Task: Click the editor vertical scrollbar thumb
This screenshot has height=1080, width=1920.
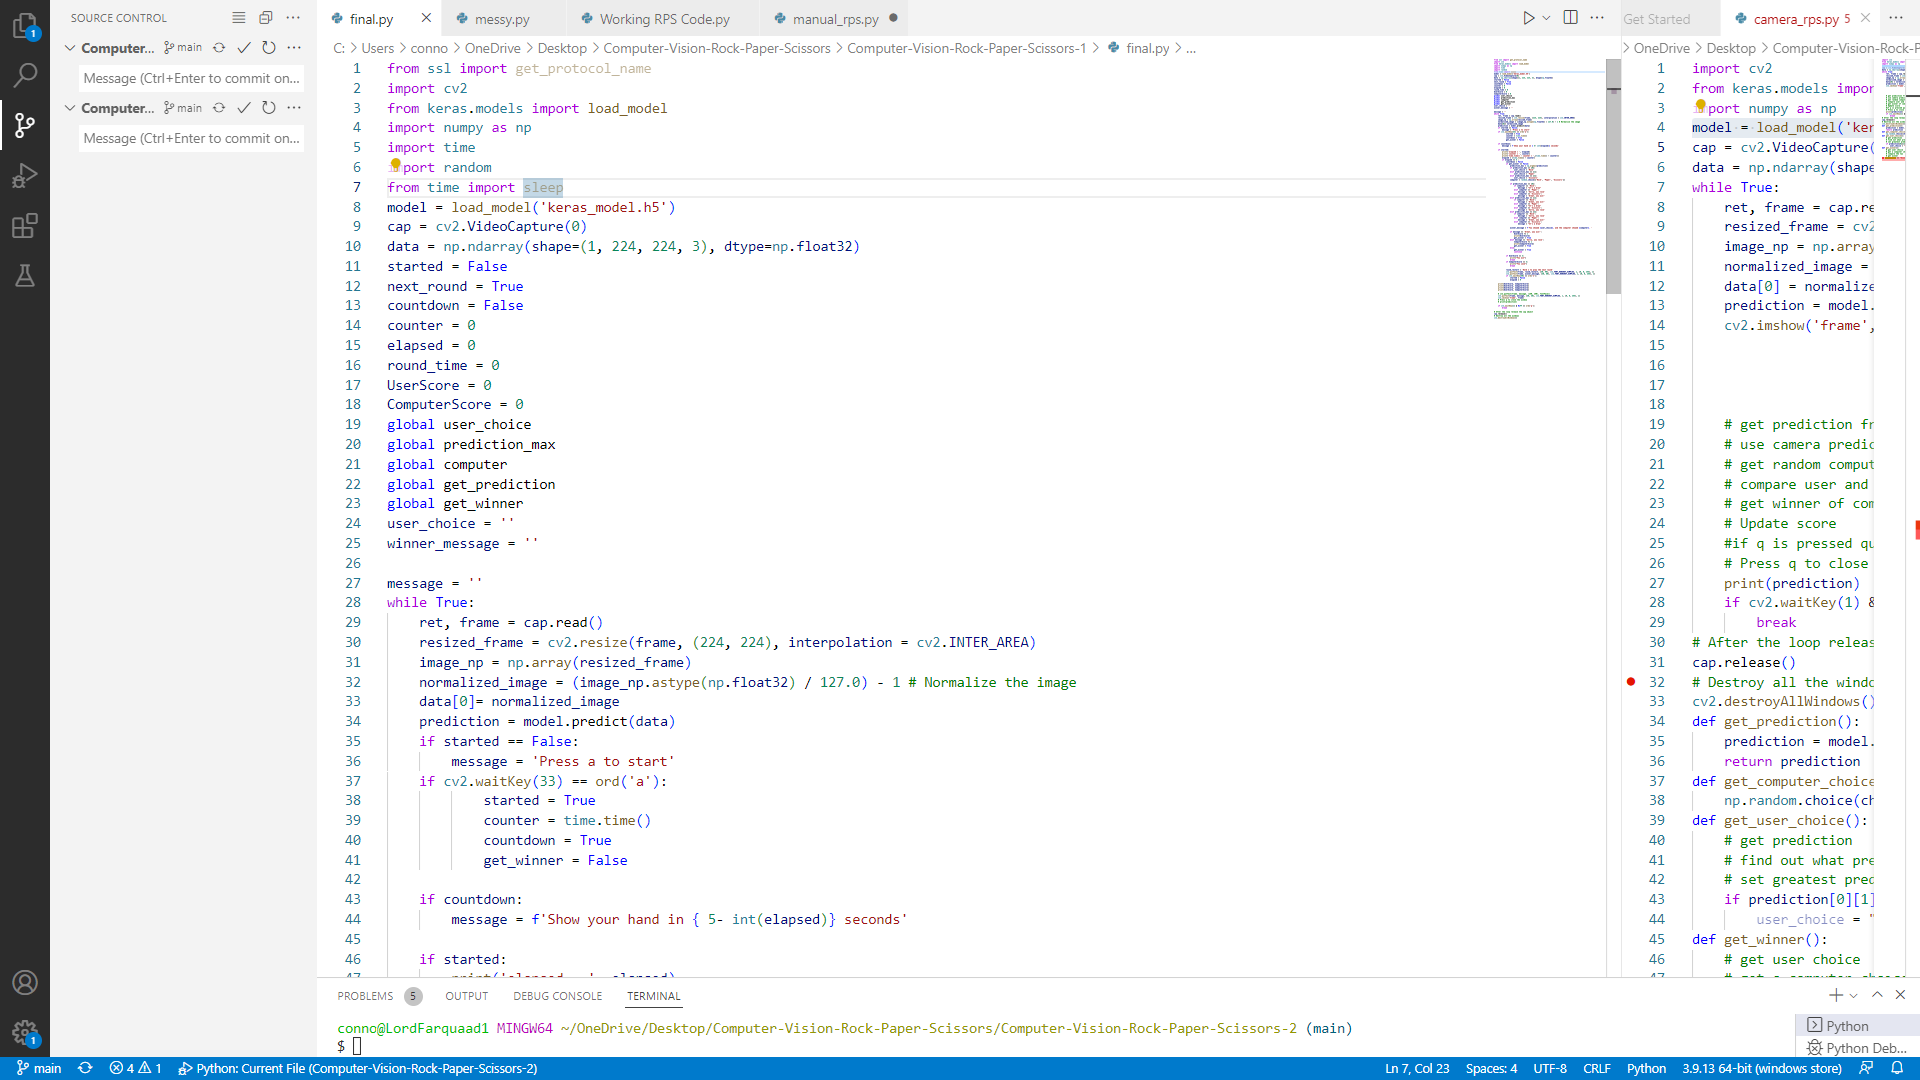Action: pos(1613,176)
